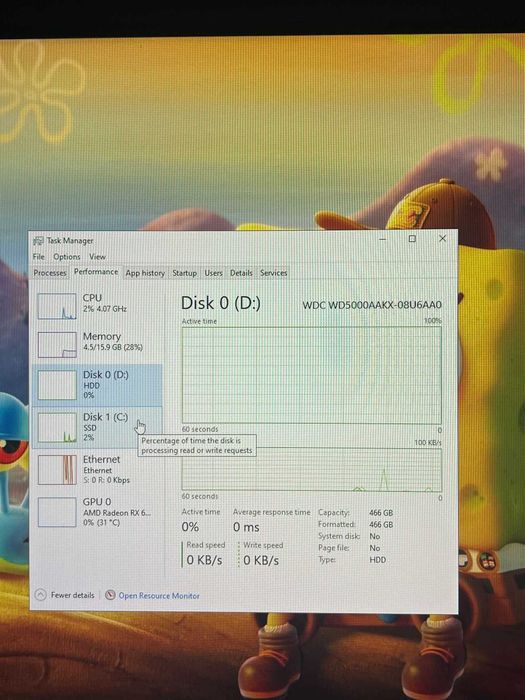Open the Startup tab
Viewport: 525px width, 700px height.
click(185, 273)
